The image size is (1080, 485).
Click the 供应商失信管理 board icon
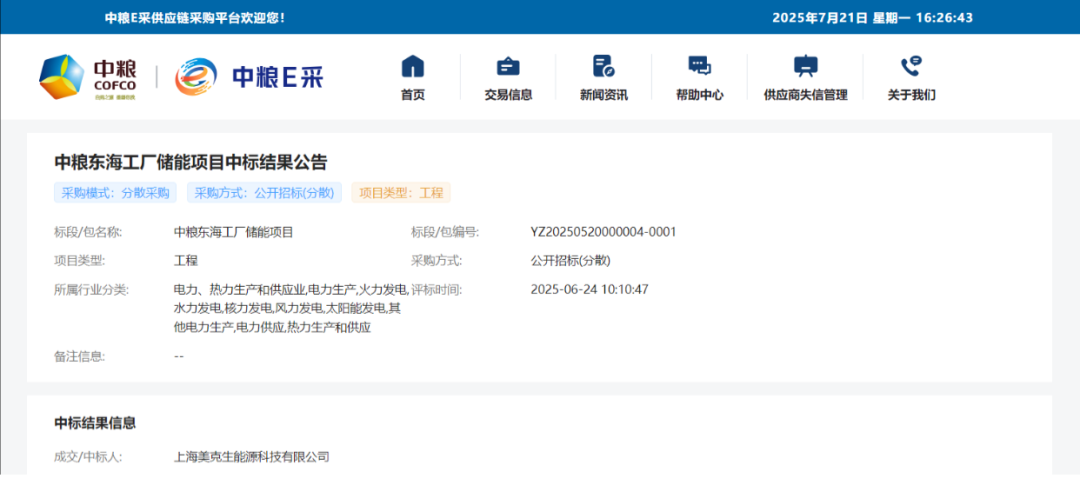805,67
